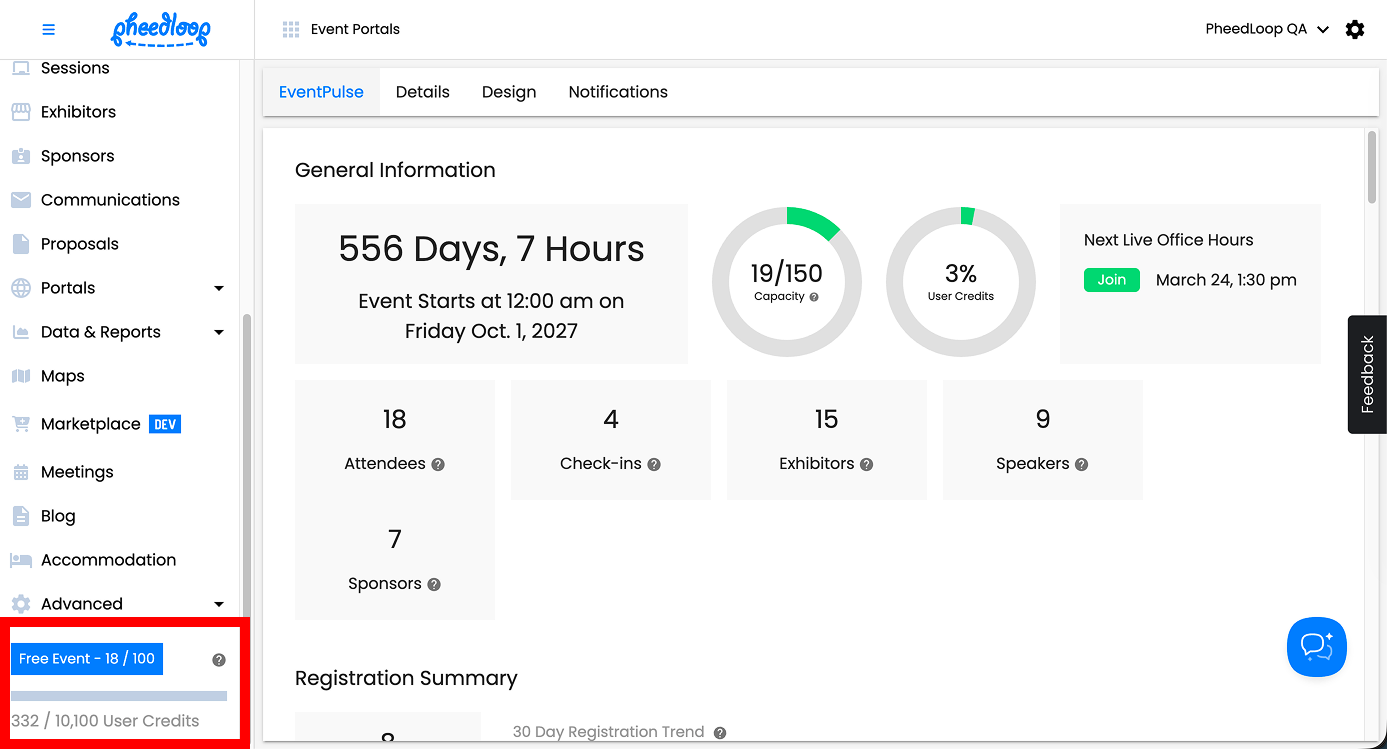Open the settings gear icon
The image size is (1387, 749).
1355,30
